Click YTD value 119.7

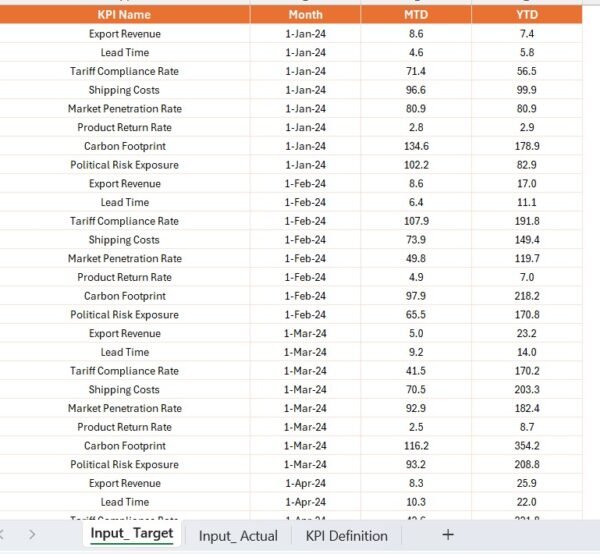click(x=527, y=259)
